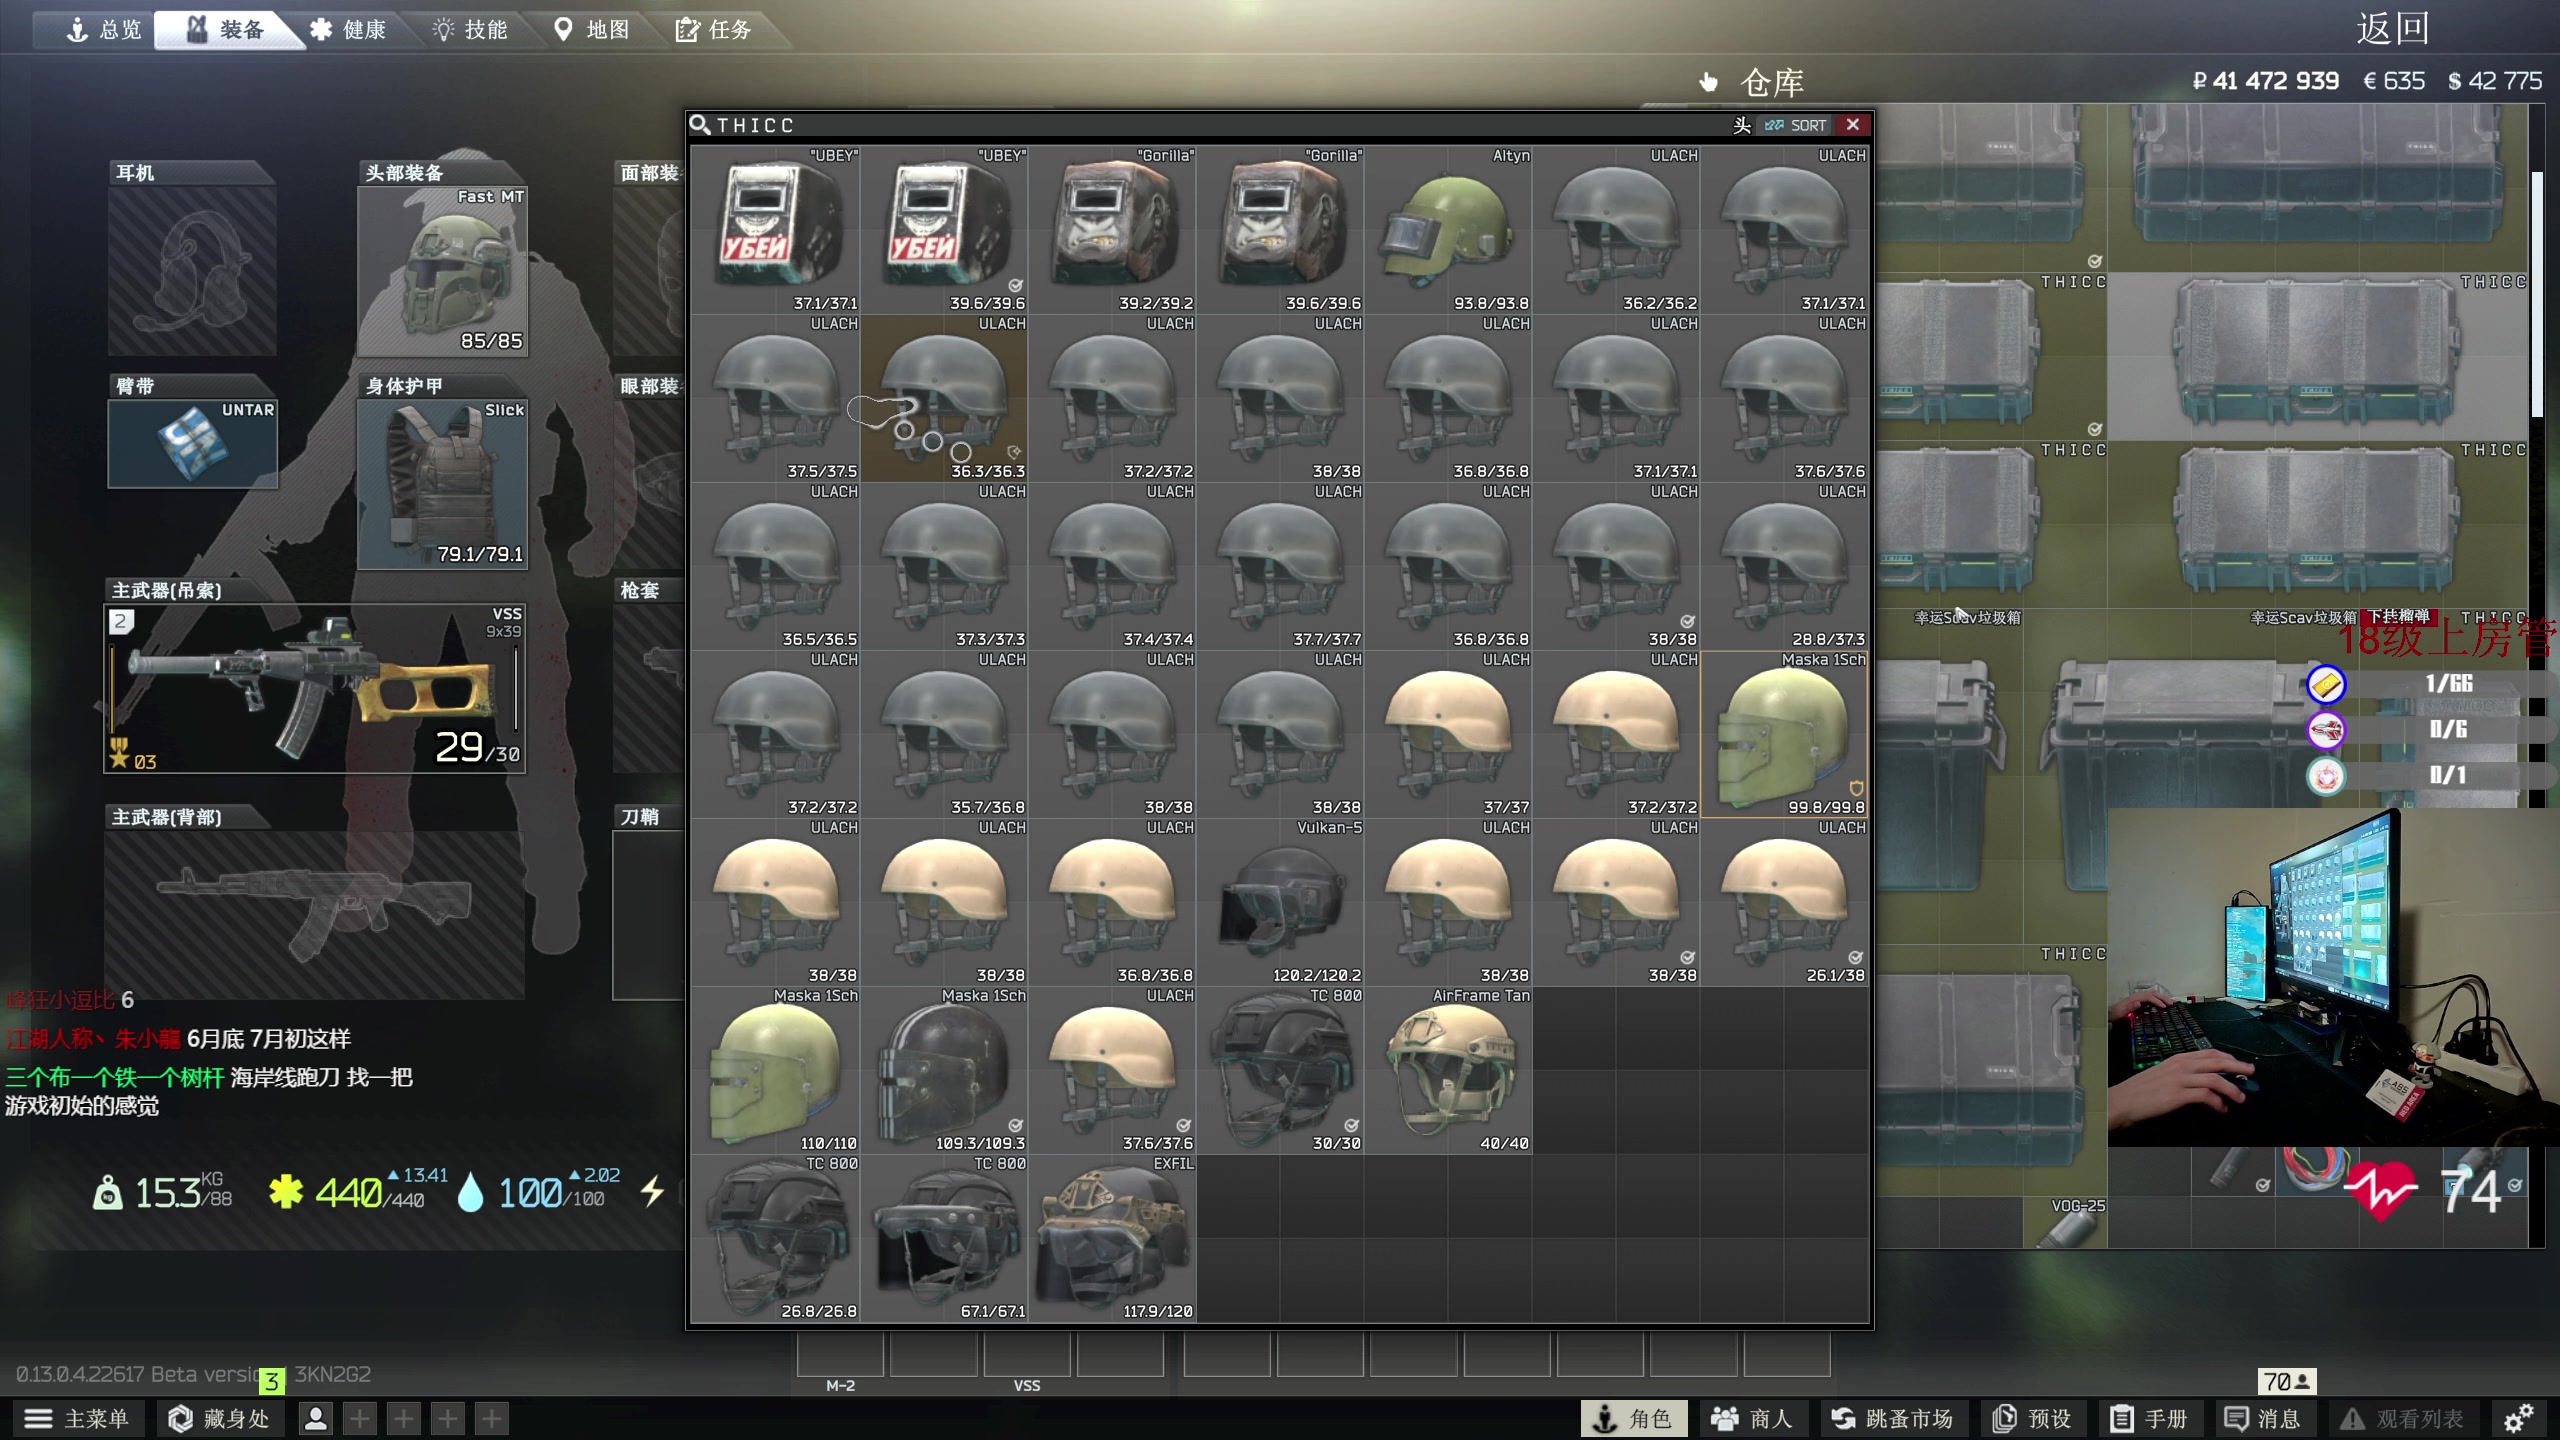Image resolution: width=2560 pixels, height=1440 pixels.
Task: Select the Gorilla mask 39.6/39.6
Action: click(x=1280, y=230)
